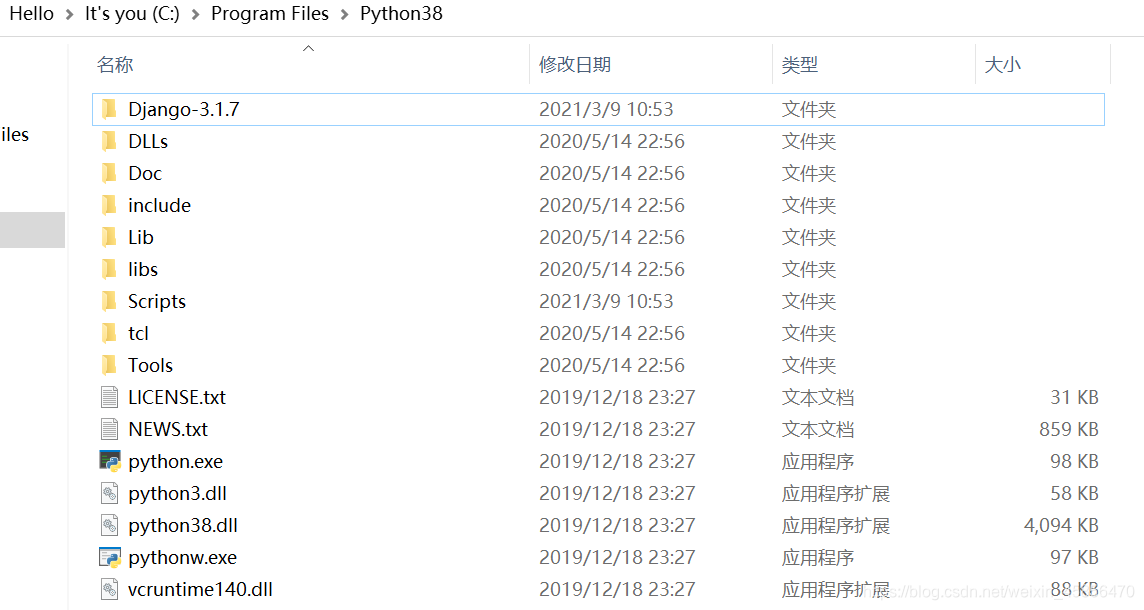The image size is (1144, 610).
Task: Select the include folder icon
Action: [x=109, y=206]
